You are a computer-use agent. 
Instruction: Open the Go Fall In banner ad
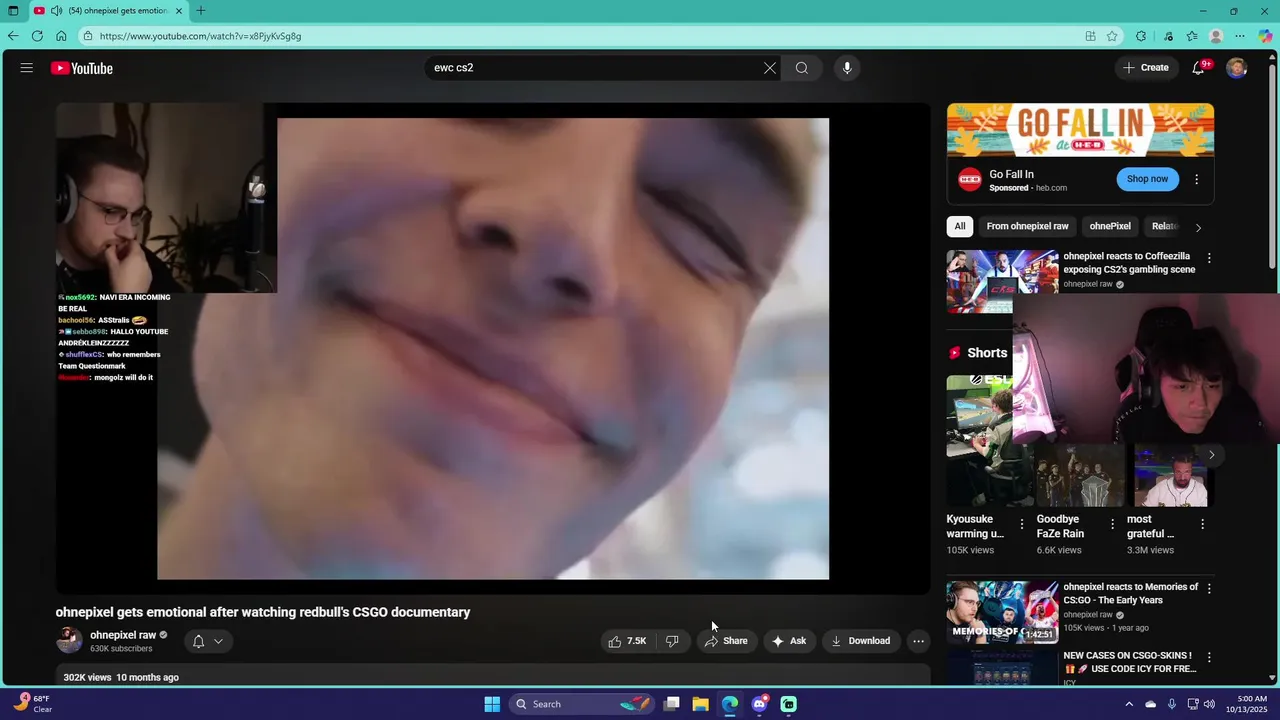[x=1080, y=130]
